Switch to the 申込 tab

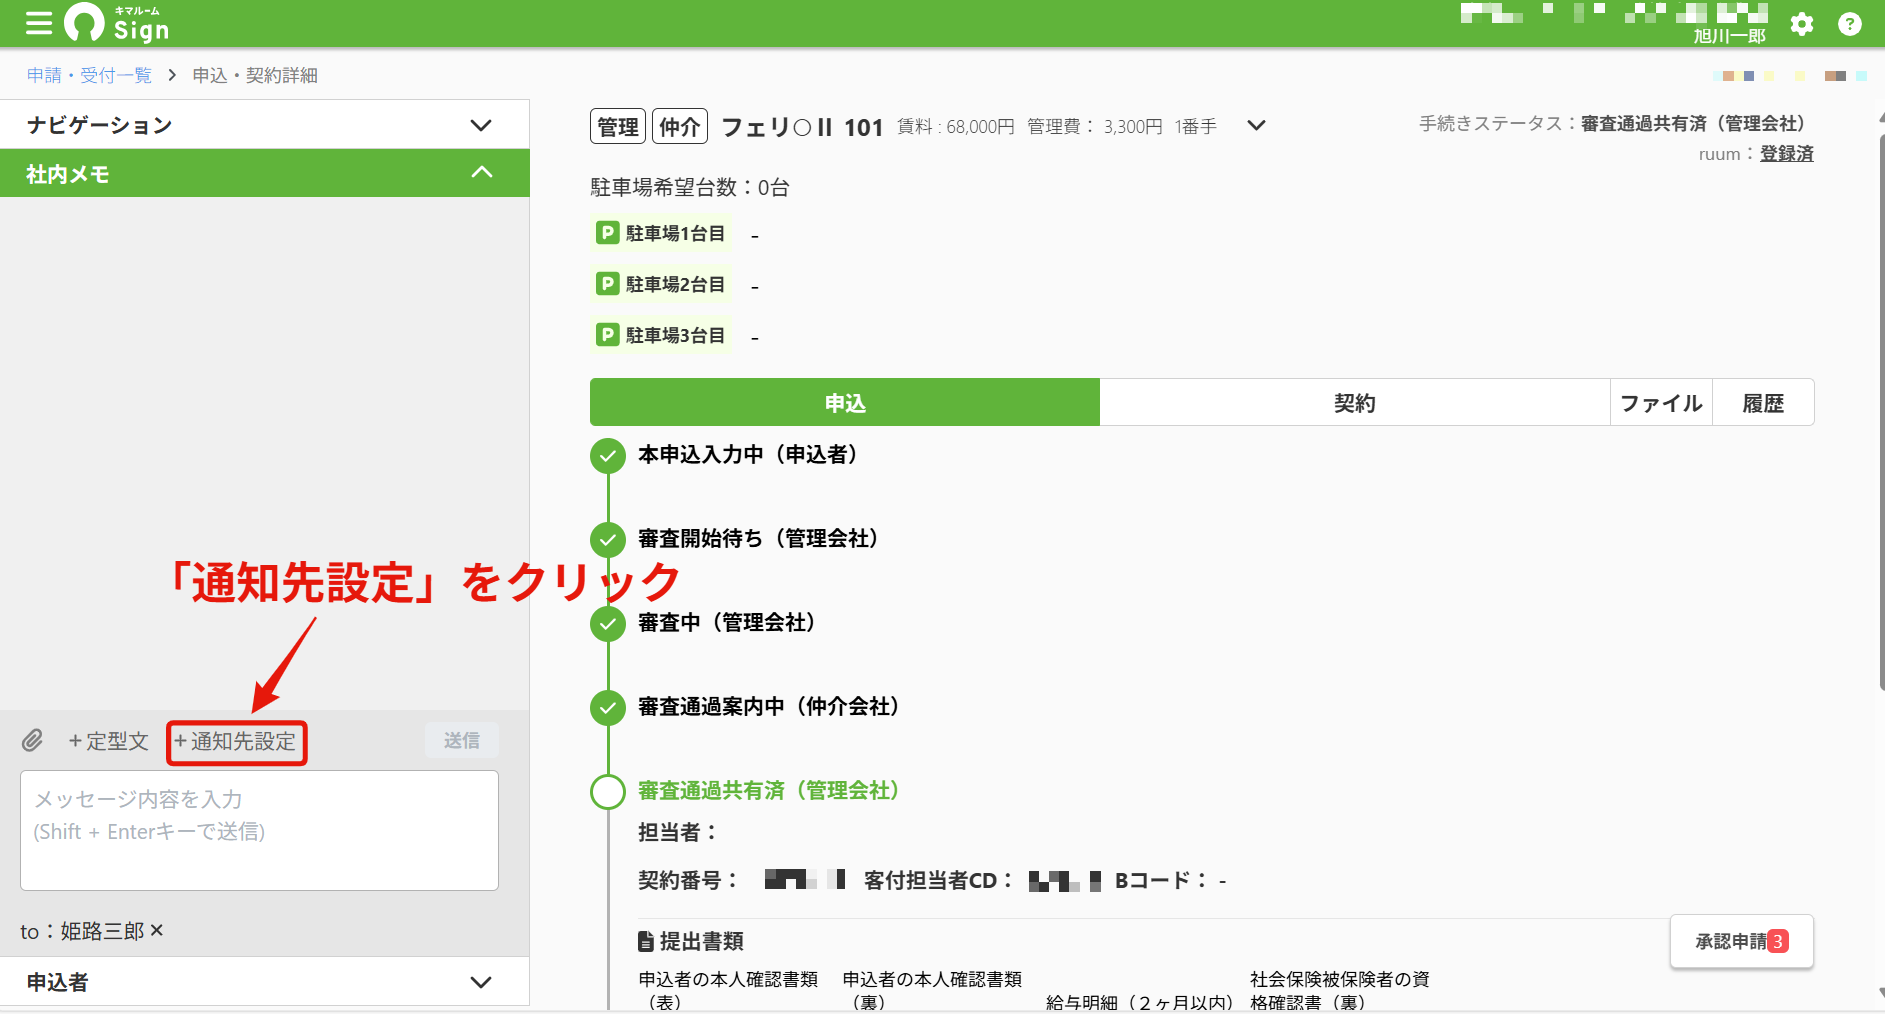pos(845,402)
